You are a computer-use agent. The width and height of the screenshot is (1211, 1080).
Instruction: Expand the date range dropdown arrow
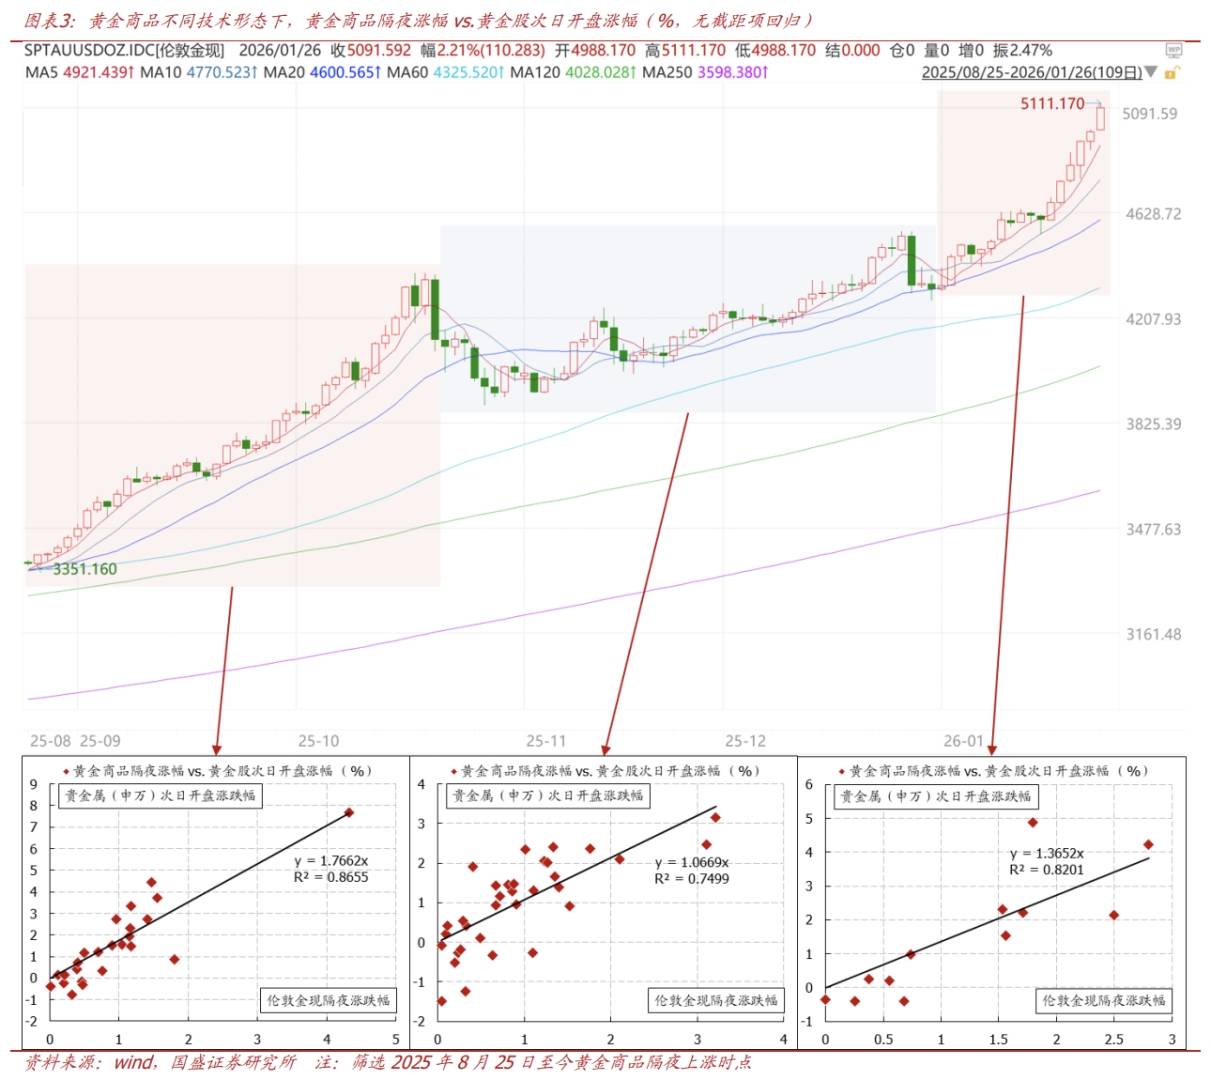[1150, 72]
